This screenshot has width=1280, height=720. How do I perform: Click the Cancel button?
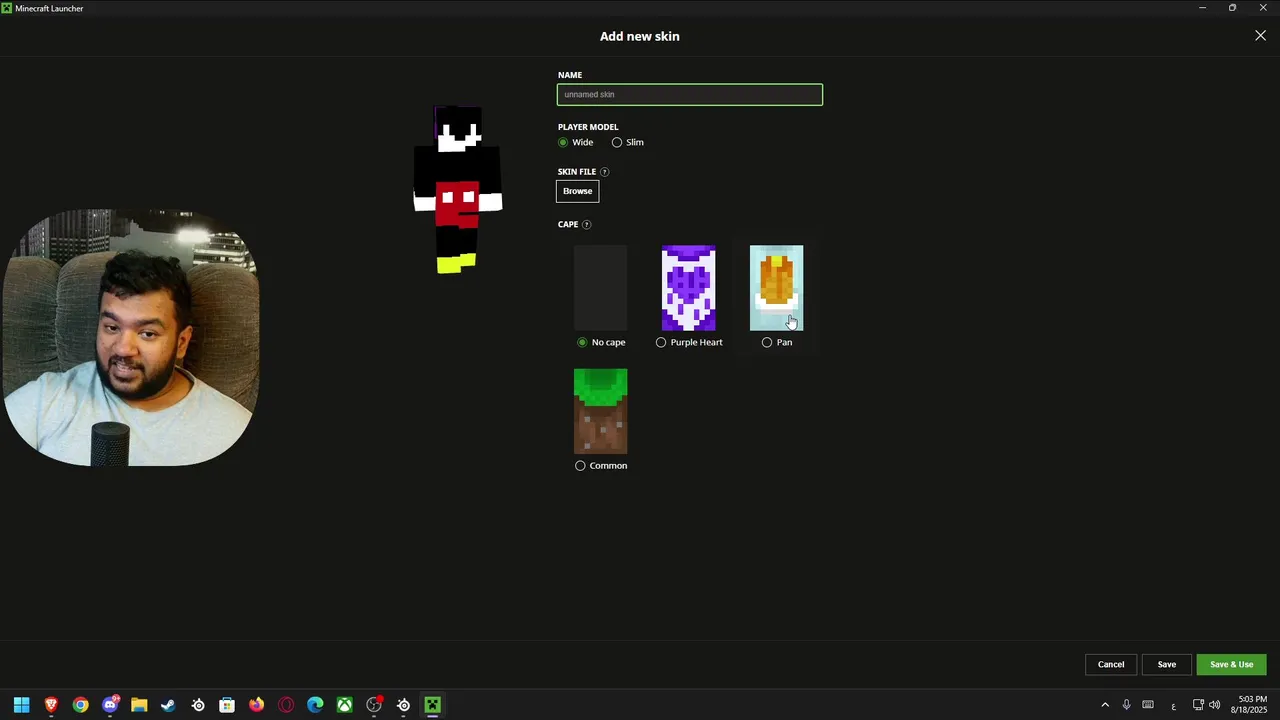[1111, 664]
